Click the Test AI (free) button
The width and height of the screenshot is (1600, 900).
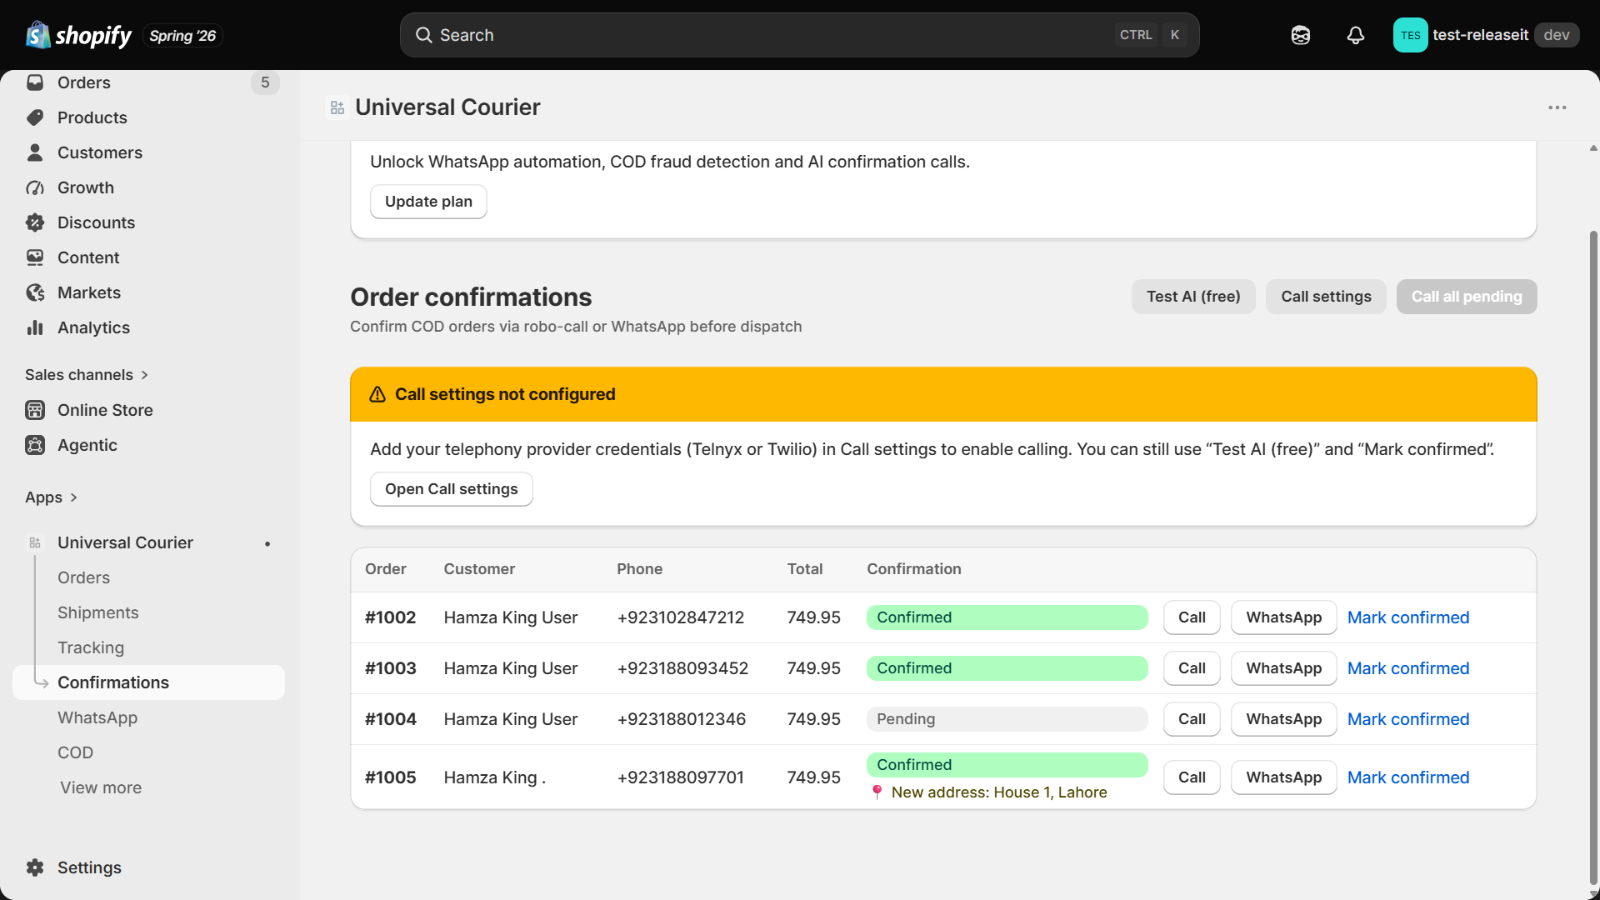(x=1193, y=296)
